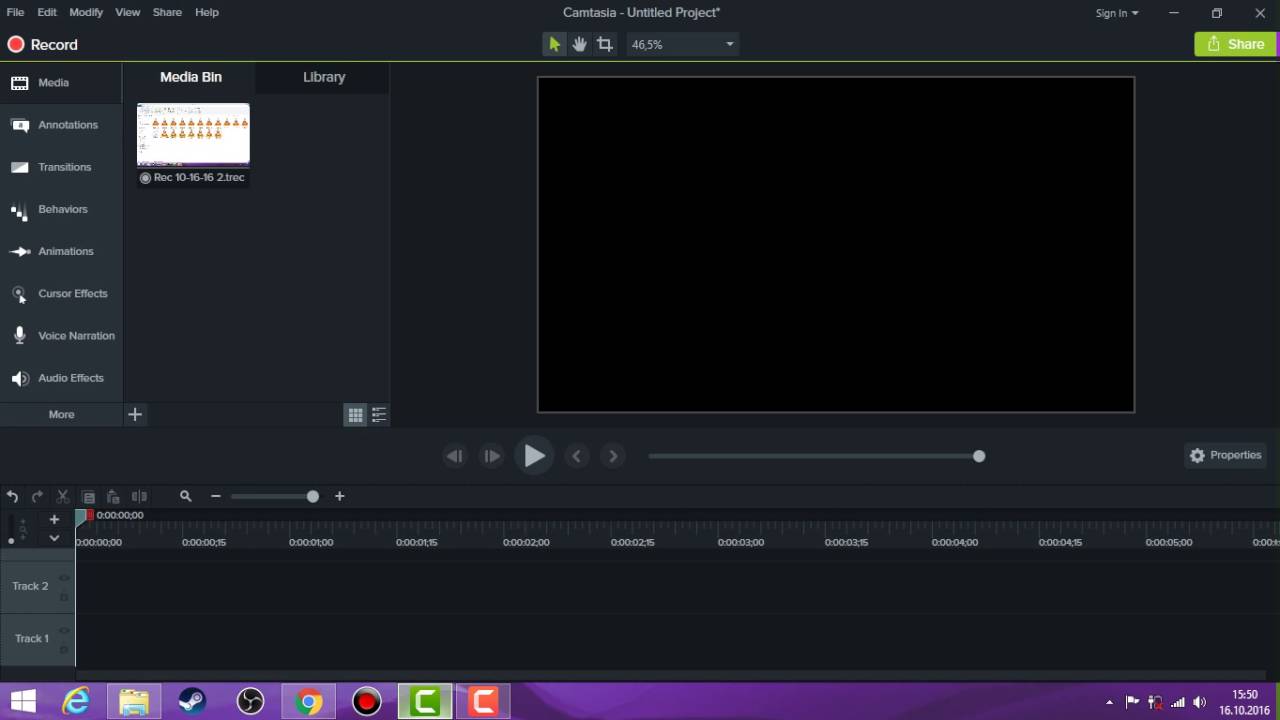Open the Share menu
Image resolution: width=1280 pixels, height=720 pixels.
[x=167, y=12]
